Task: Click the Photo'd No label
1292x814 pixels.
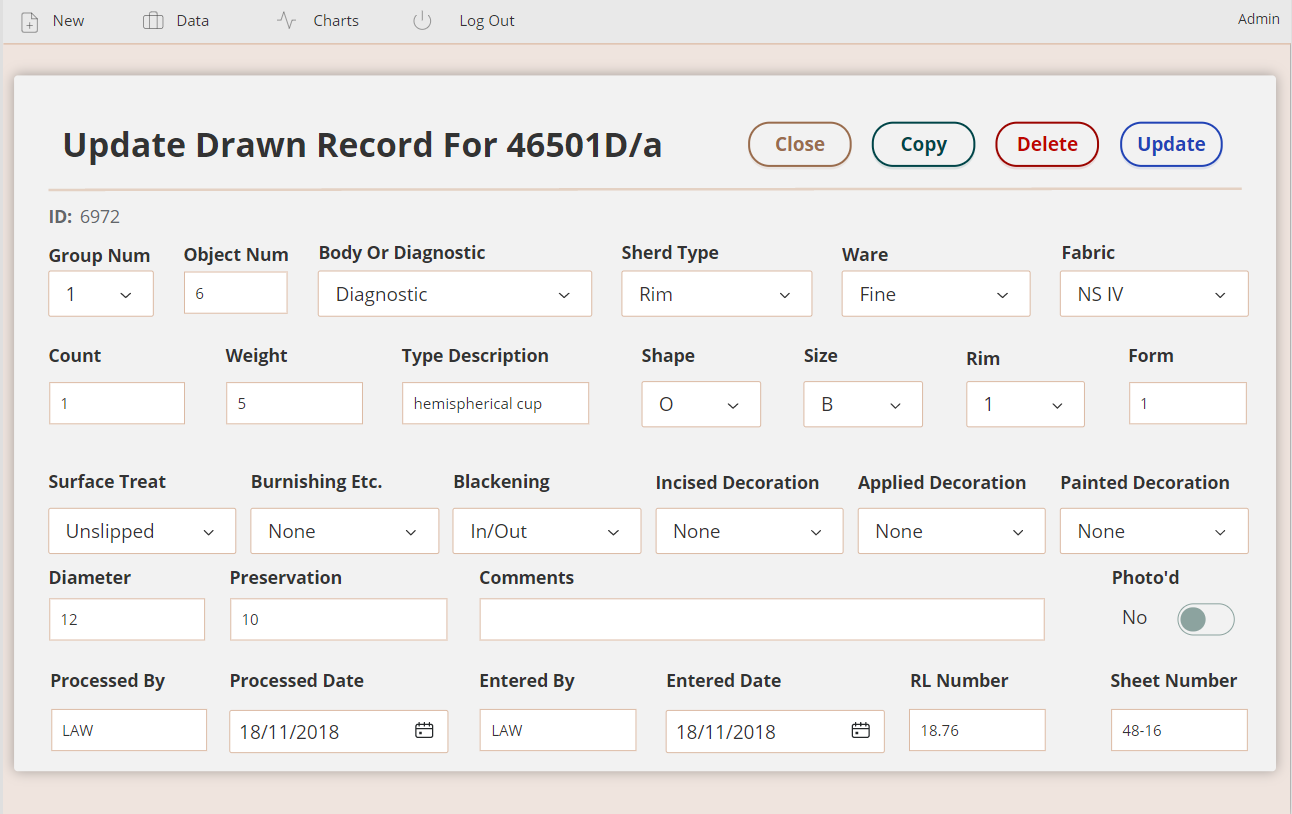Action: pos(1134,618)
